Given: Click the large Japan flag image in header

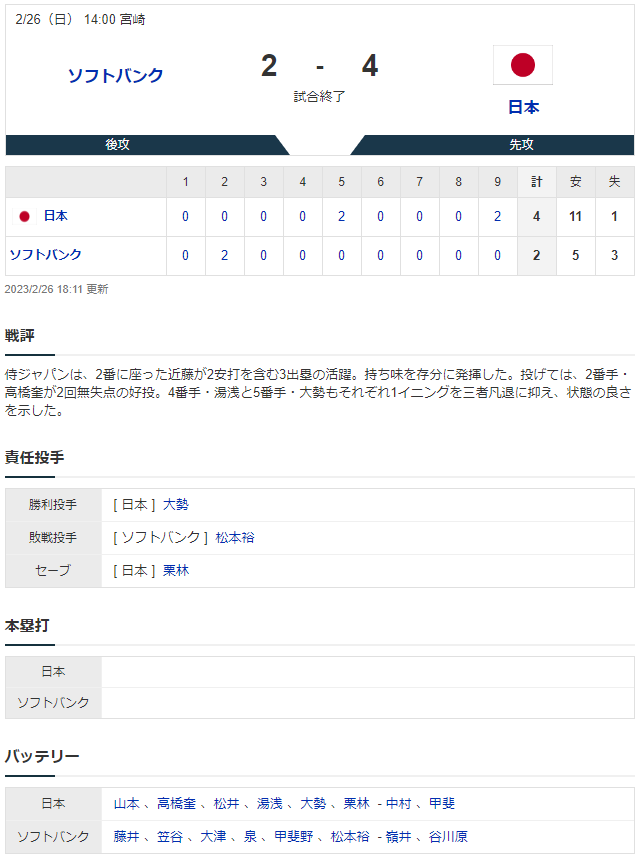Looking at the screenshot, I should point(523,65).
